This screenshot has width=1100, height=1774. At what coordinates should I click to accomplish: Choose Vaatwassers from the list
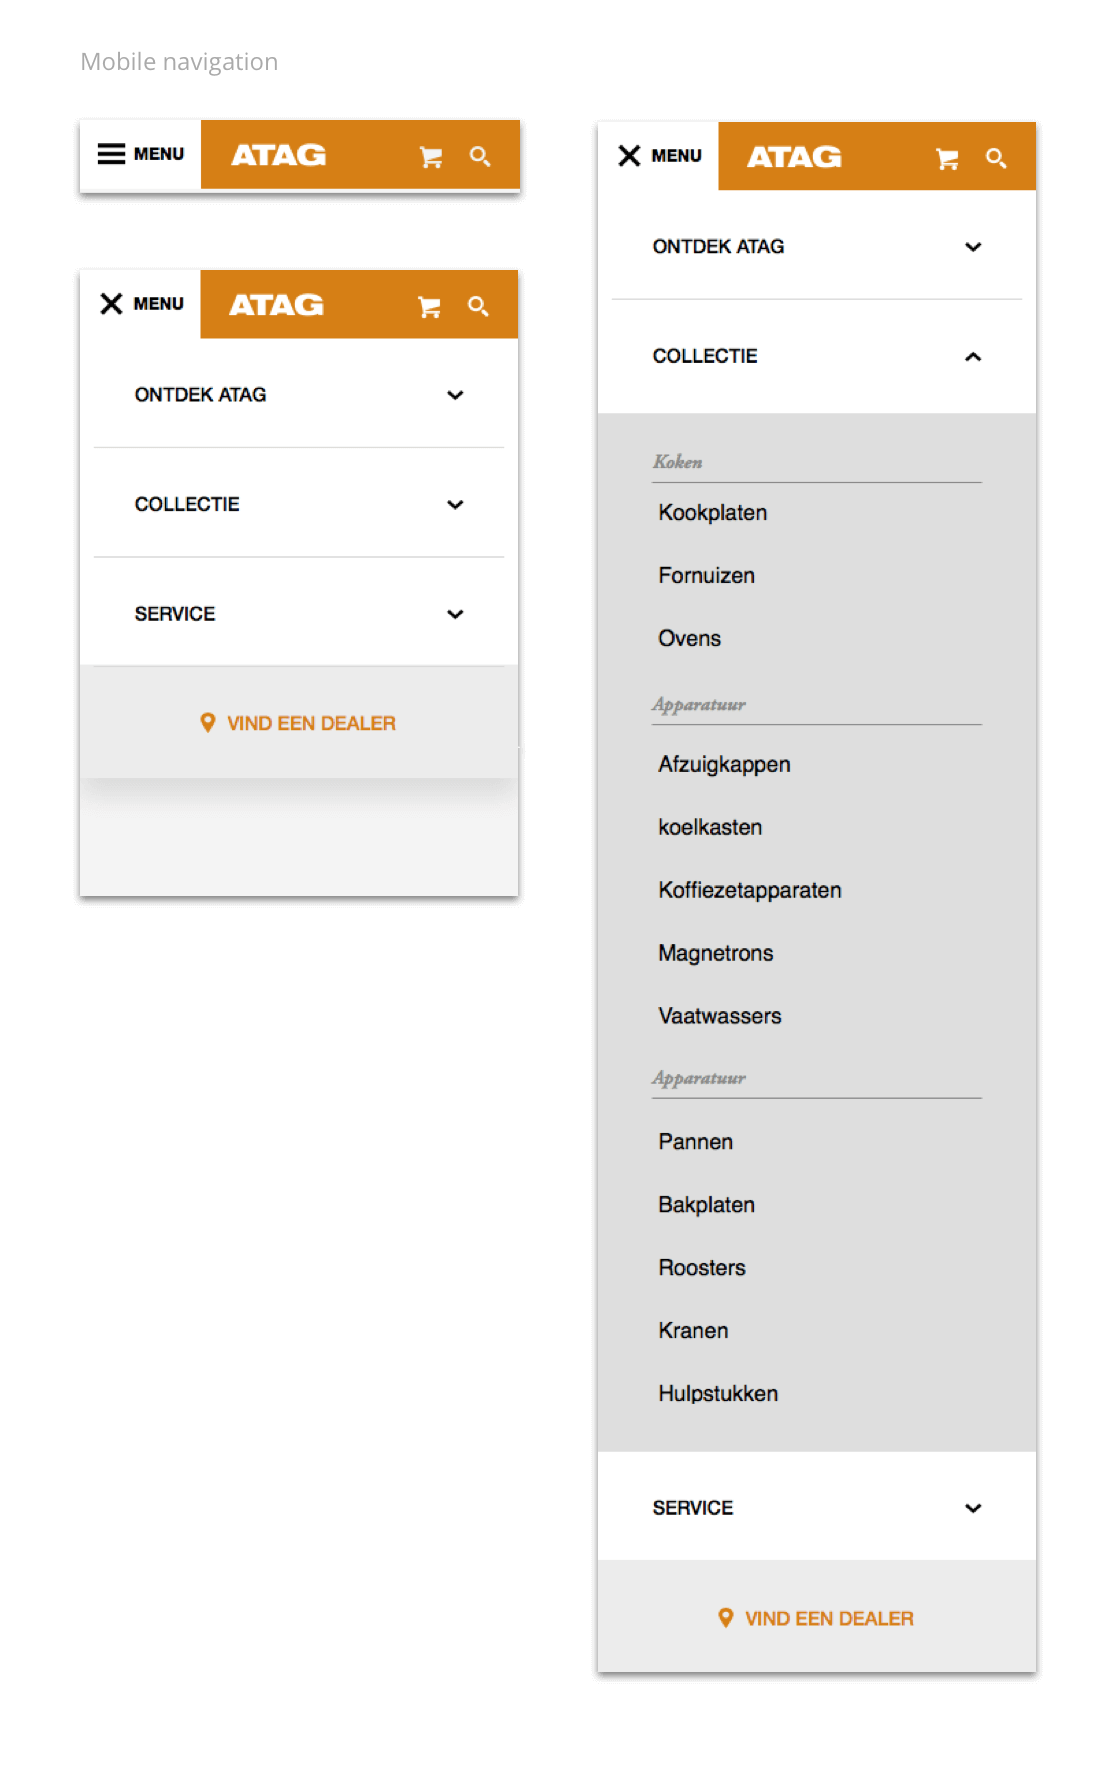coord(720,1016)
